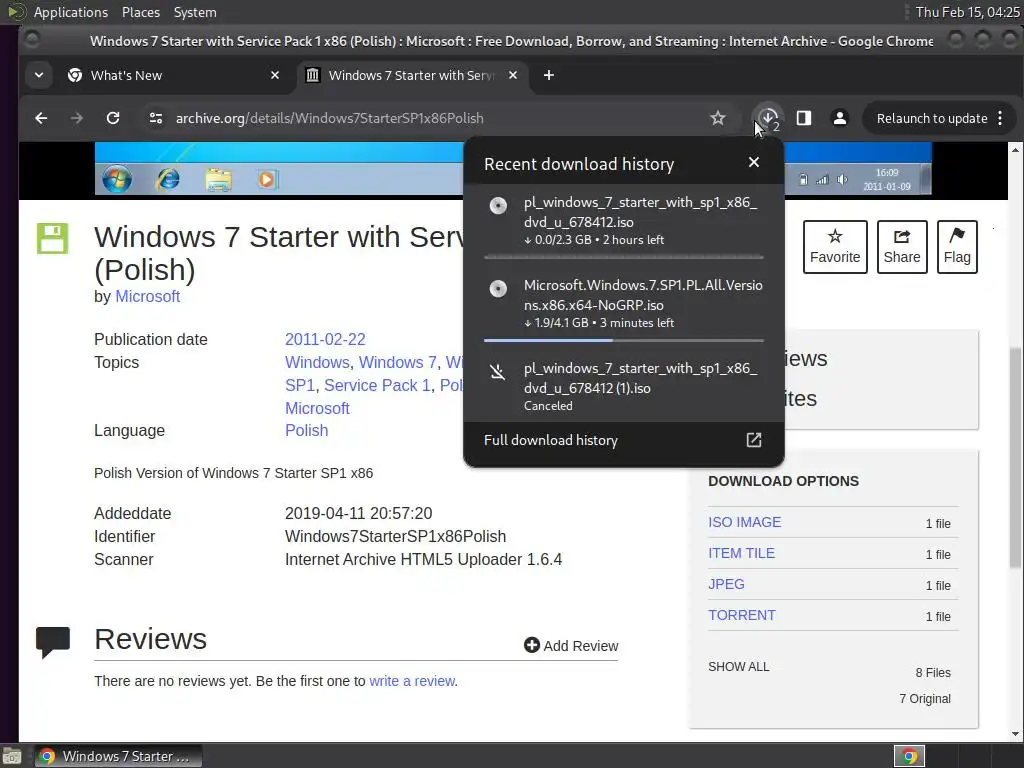This screenshot has height=768, width=1024.
Task: Click the canceled pl_windows_7_starter (1).iso entry
Action: [x=623, y=387]
